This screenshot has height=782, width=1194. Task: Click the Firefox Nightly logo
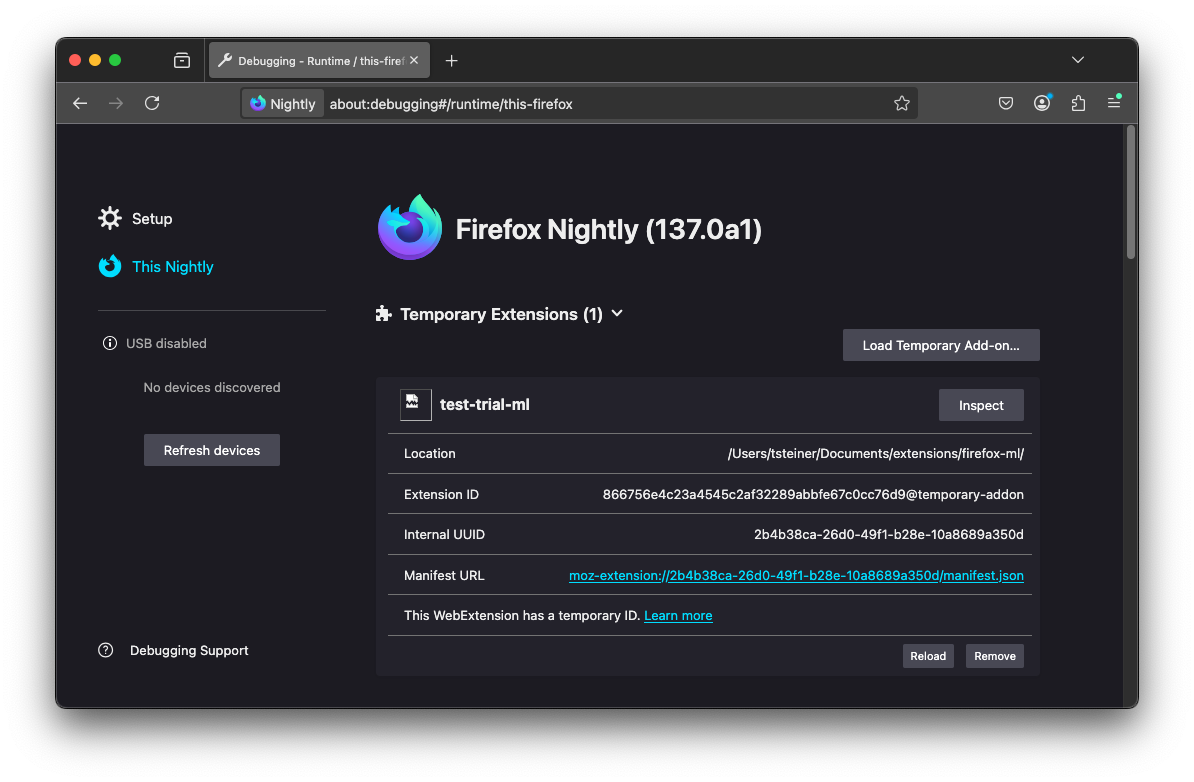point(410,228)
